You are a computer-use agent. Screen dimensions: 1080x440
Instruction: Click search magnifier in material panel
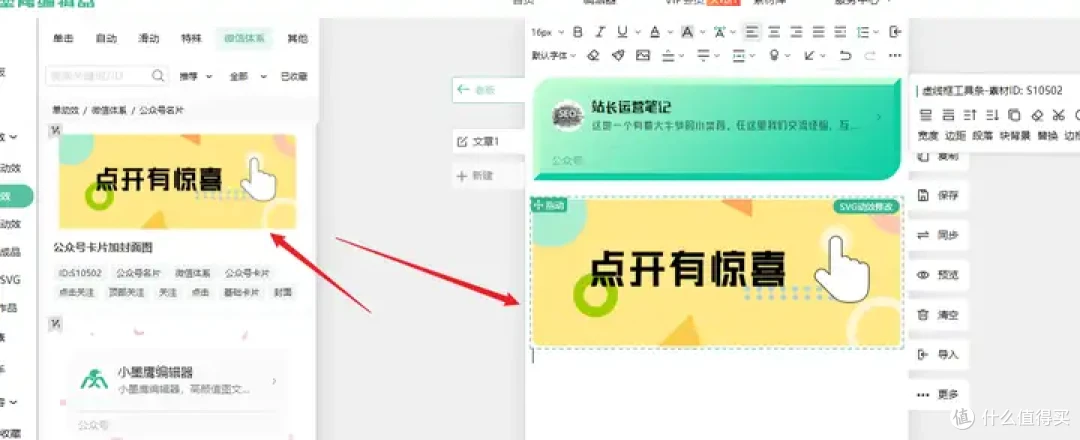click(x=158, y=75)
